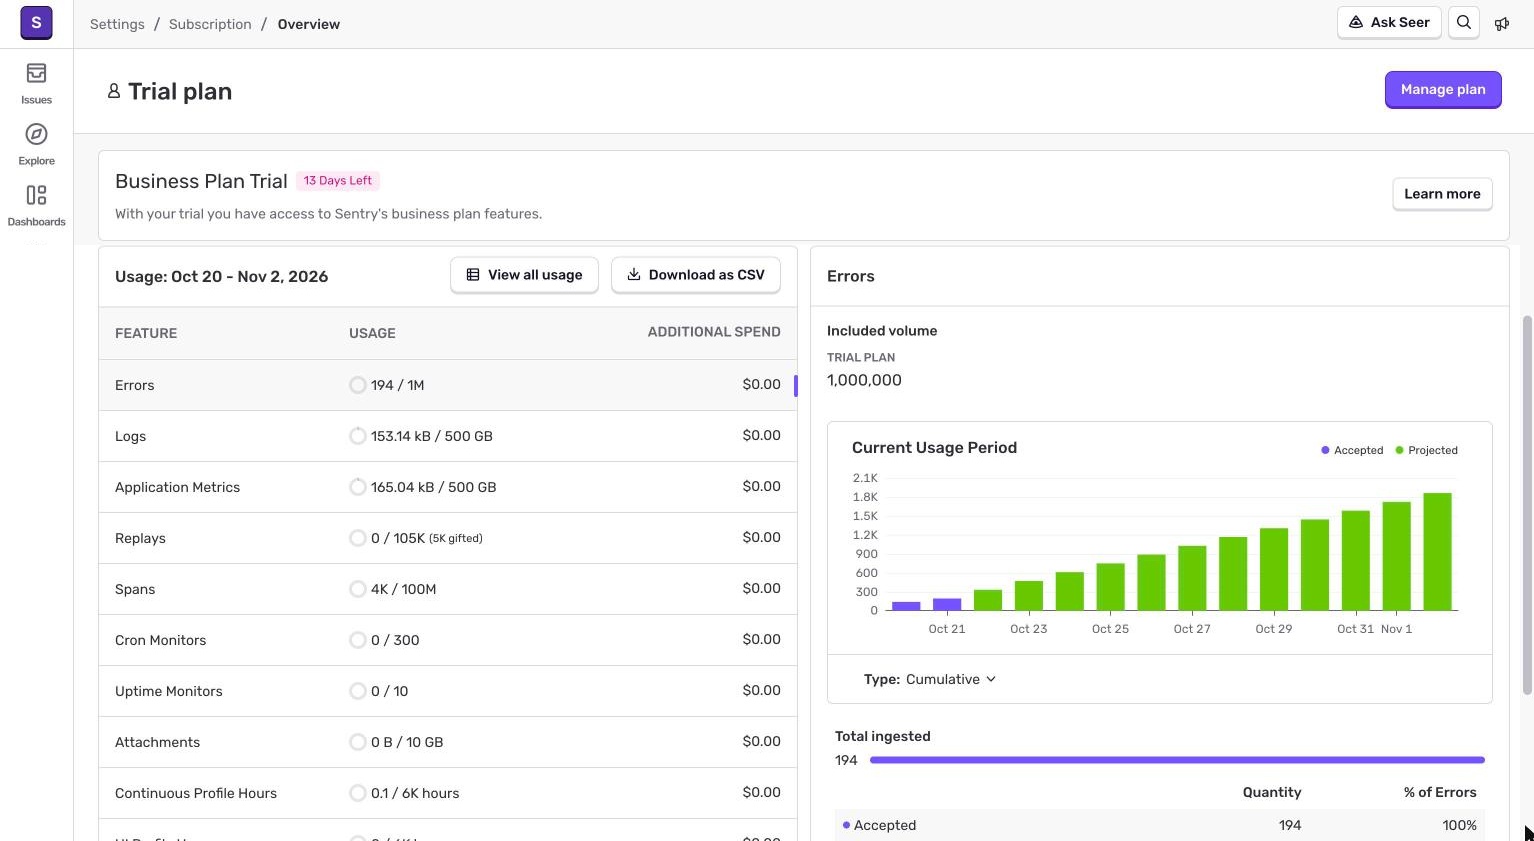
Task: Select the Spans feature row
Action: (448, 589)
